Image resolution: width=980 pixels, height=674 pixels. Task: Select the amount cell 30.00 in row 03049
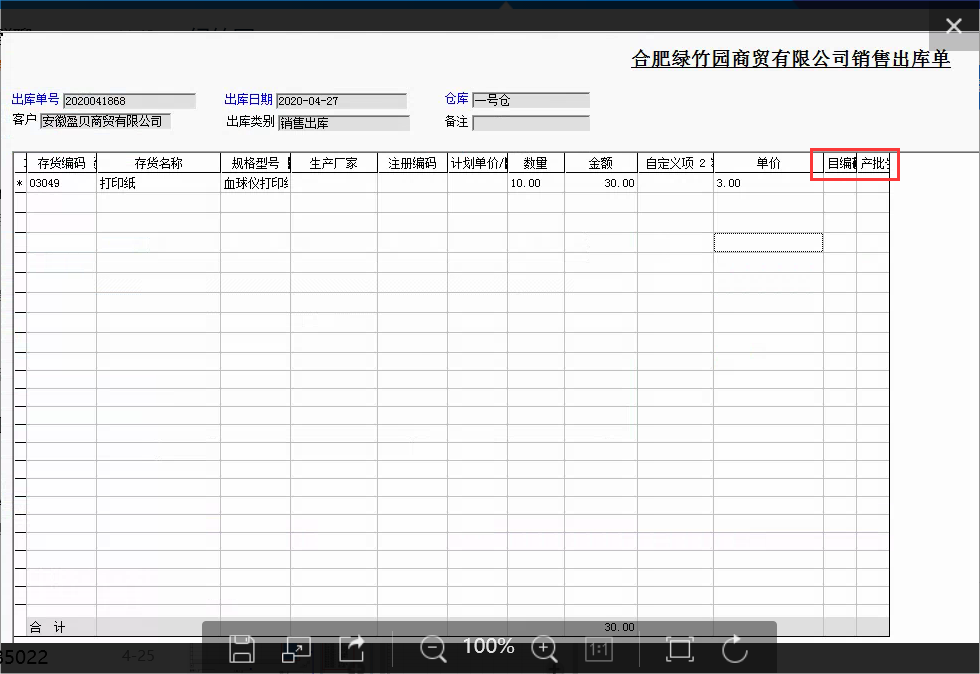601,183
